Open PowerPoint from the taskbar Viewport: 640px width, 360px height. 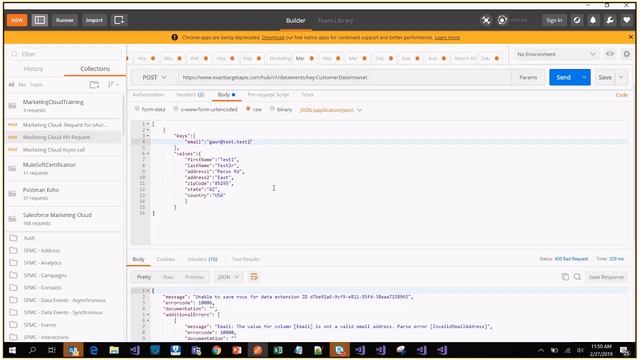(237, 350)
